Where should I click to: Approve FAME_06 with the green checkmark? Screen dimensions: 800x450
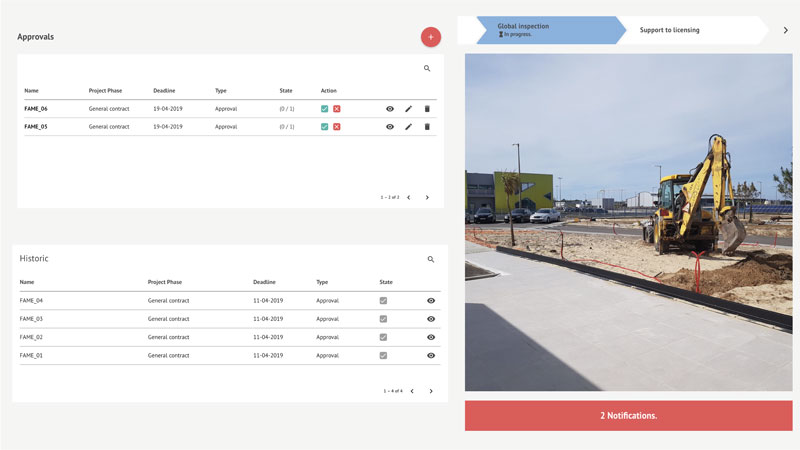click(x=325, y=109)
